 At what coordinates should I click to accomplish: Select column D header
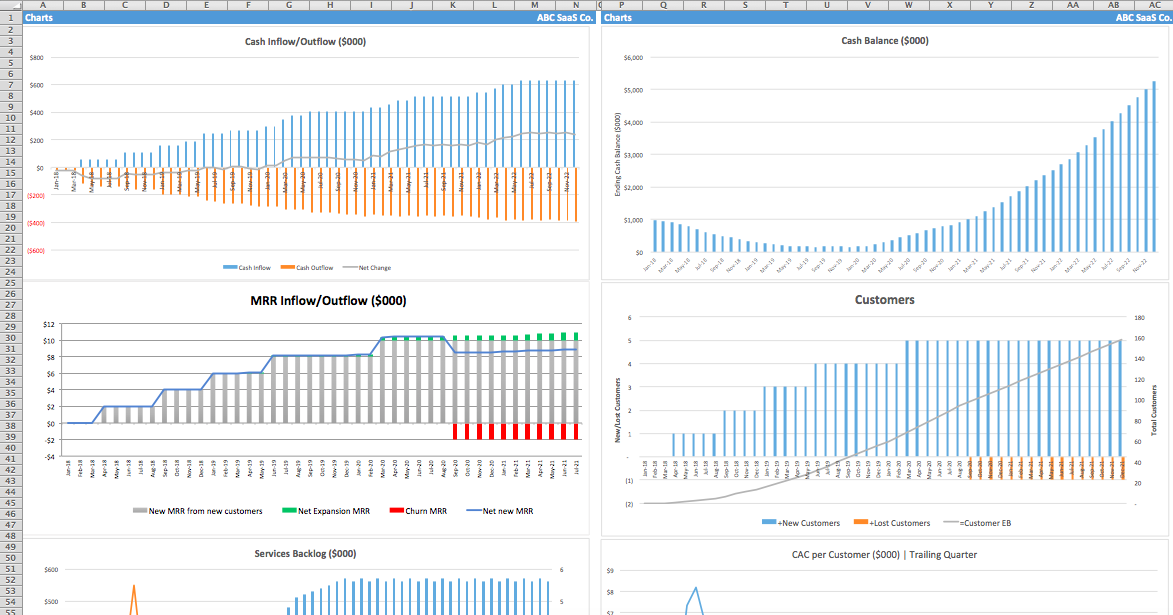pyautogui.click(x=165, y=5)
